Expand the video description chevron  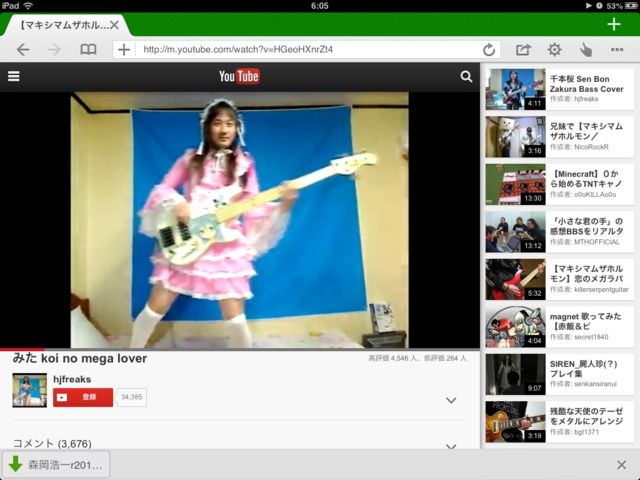click(451, 400)
